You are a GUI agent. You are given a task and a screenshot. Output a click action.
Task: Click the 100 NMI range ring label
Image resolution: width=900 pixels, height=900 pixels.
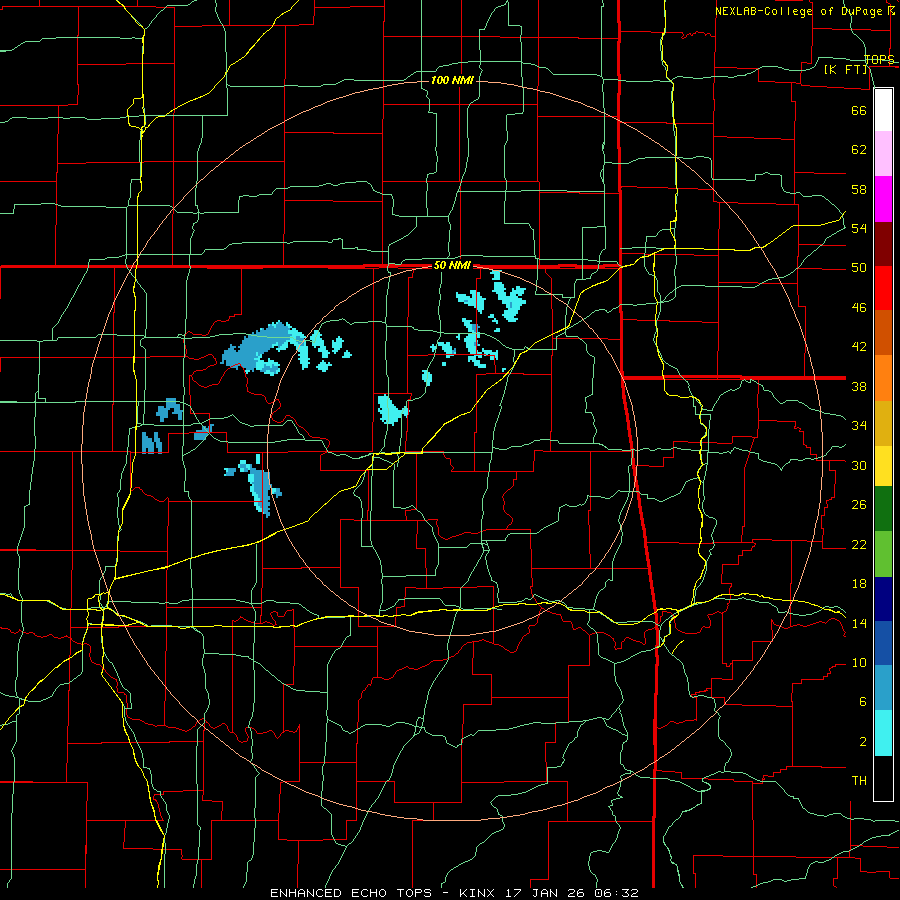point(452,80)
